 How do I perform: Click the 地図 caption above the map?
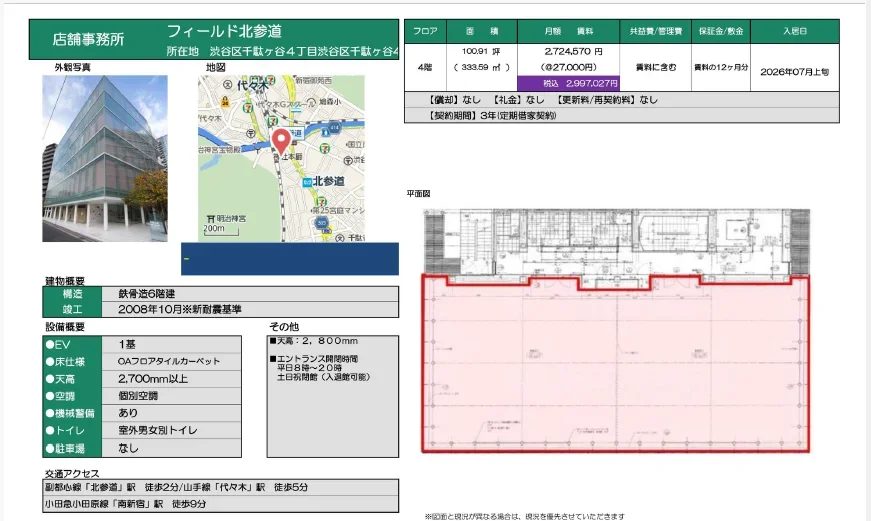pos(216,67)
